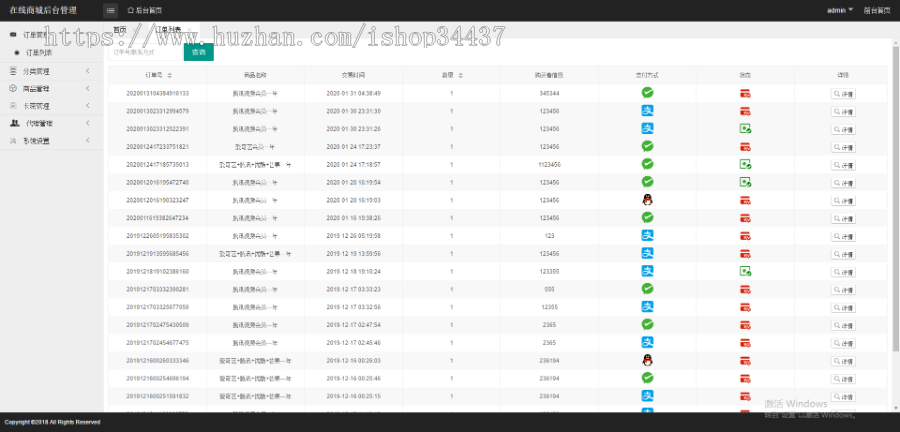Click Alipay icon for 2019-12-26 05:19:58 order

pos(647,235)
